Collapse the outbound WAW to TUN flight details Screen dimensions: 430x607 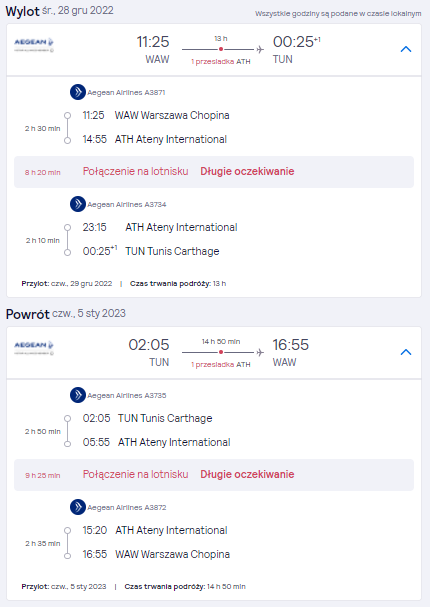[406, 49]
